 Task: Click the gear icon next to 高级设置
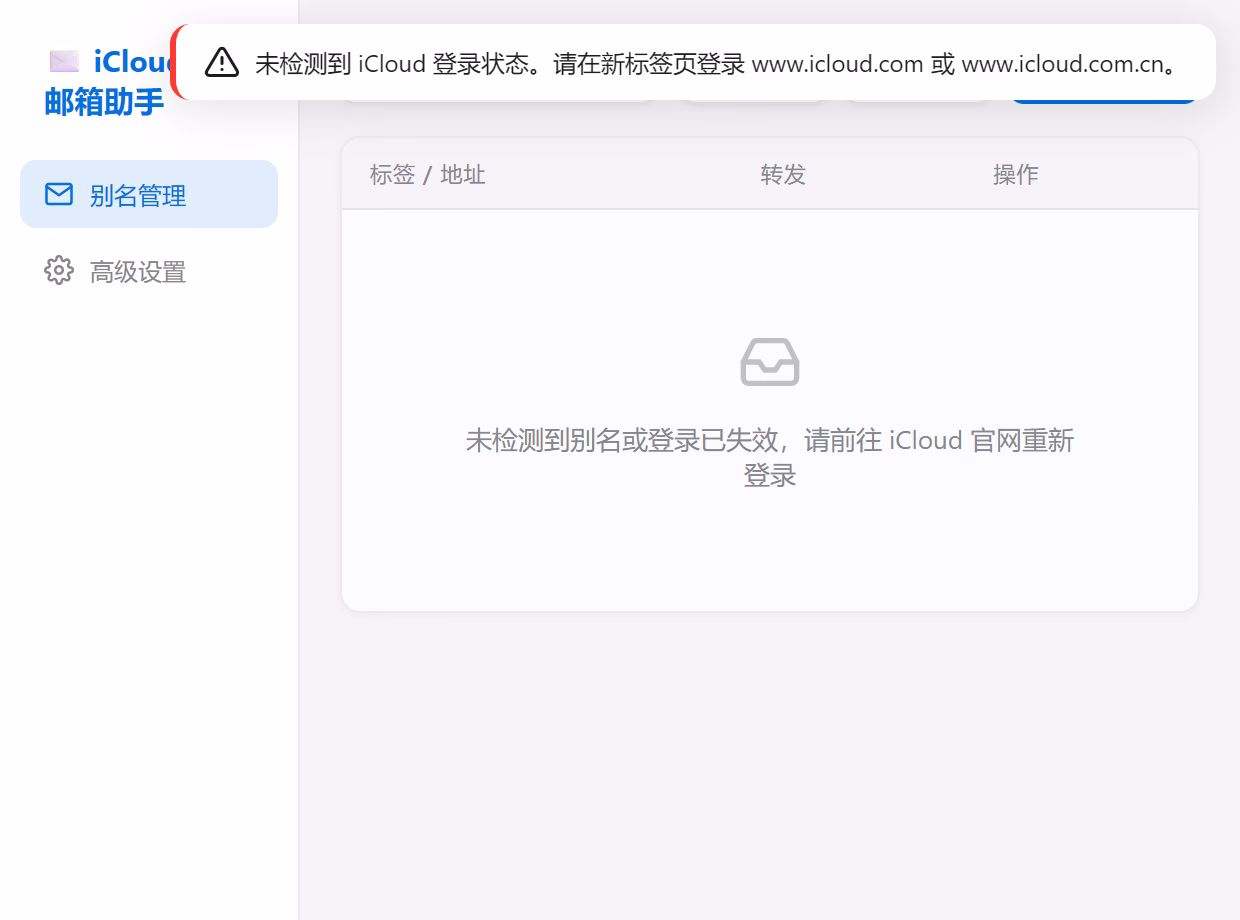coord(58,271)
